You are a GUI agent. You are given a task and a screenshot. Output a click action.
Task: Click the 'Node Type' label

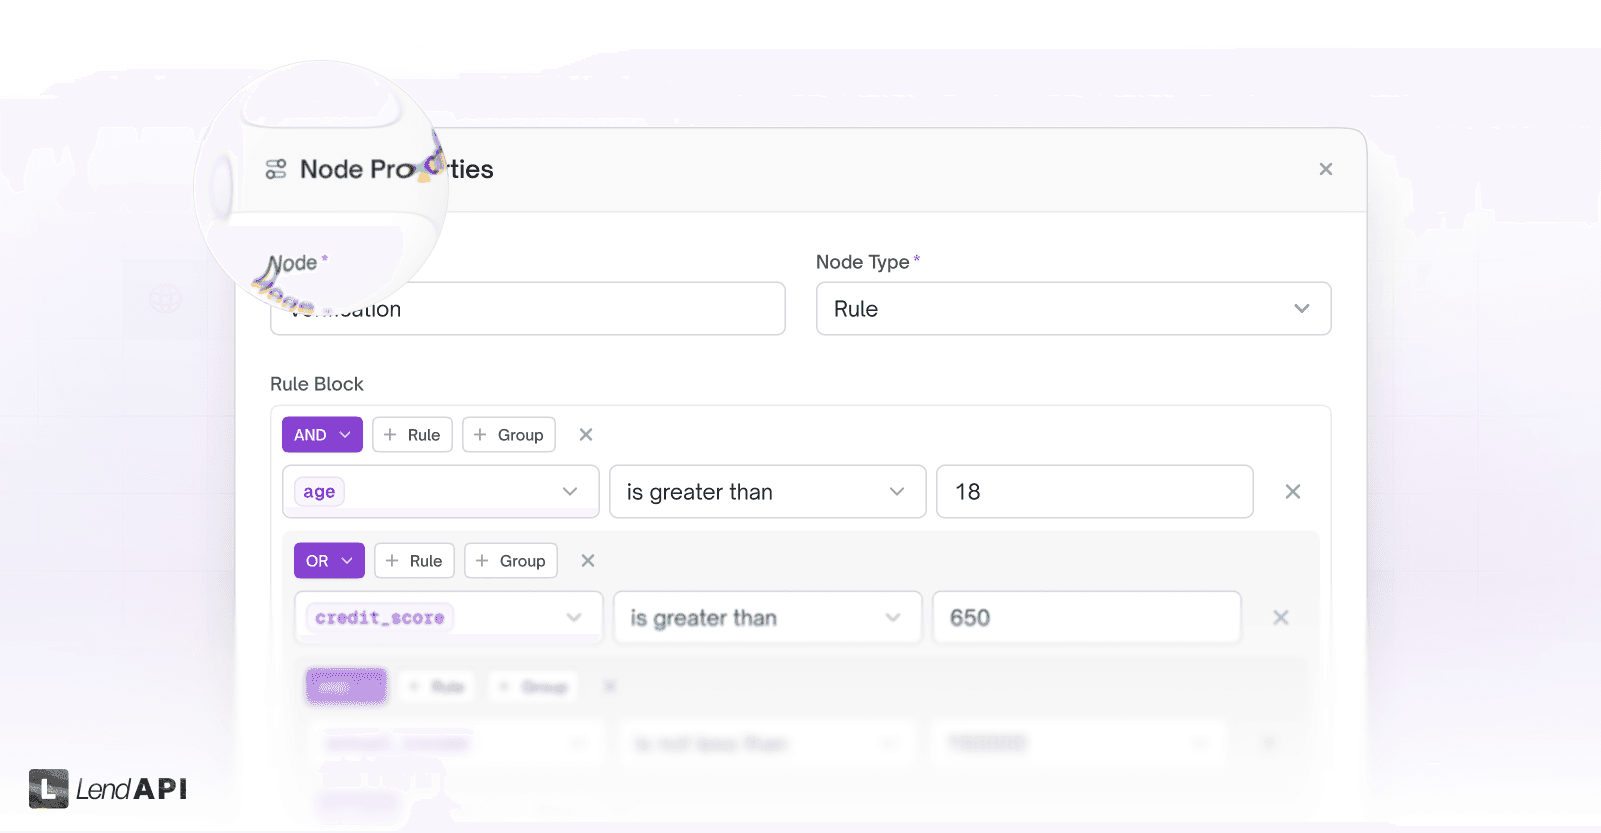862,262
